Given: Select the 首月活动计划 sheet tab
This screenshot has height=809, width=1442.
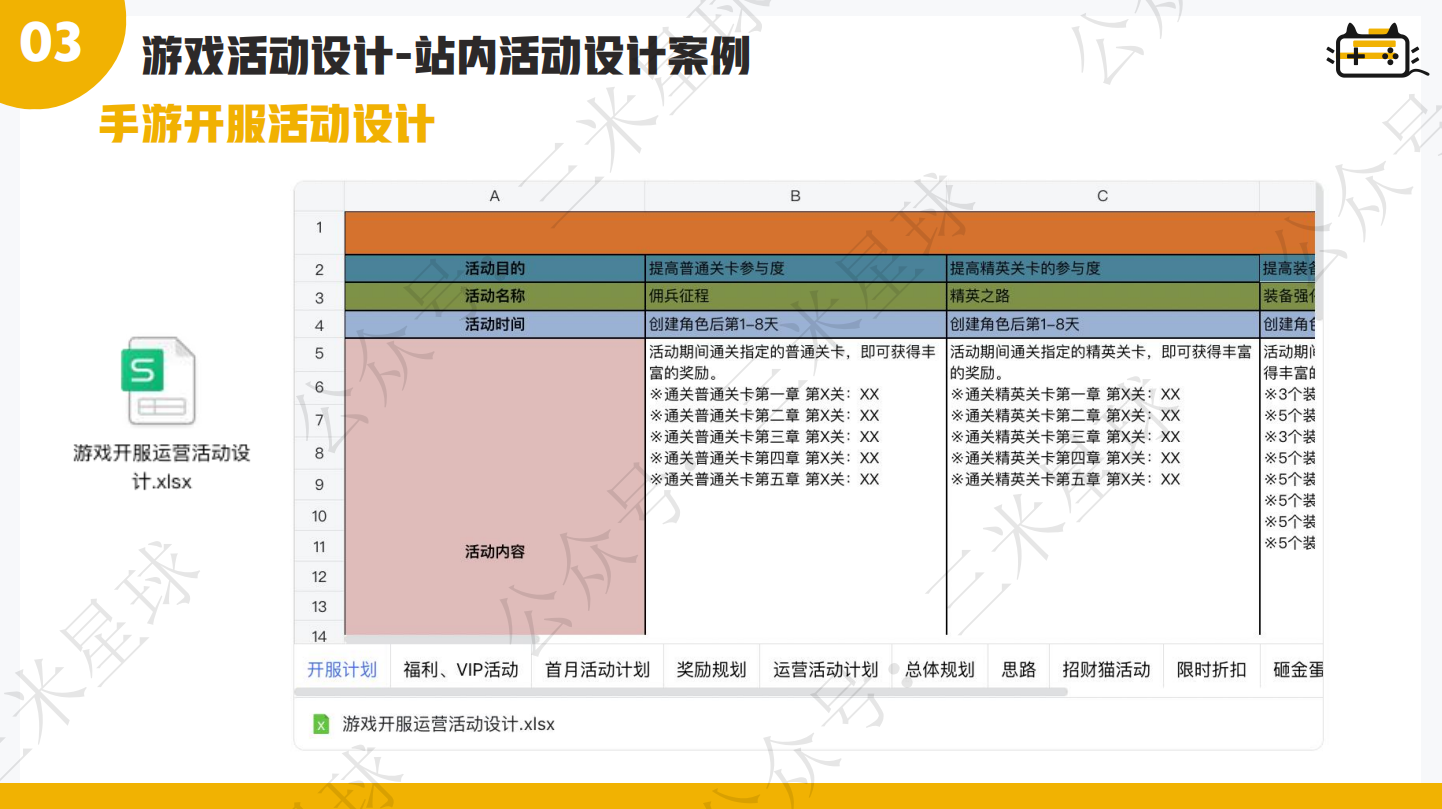Looking at the screenshot, I should coord(597,669).
